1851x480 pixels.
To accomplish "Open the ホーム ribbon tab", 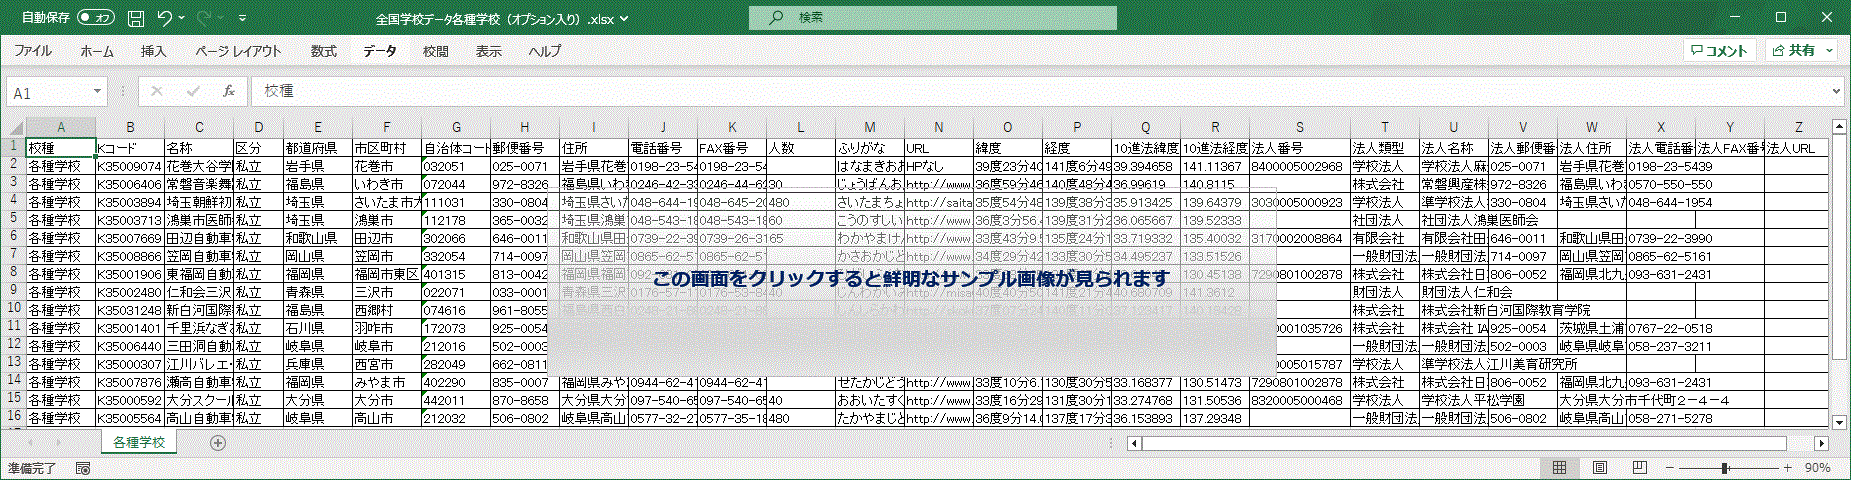I will [97, 51].
